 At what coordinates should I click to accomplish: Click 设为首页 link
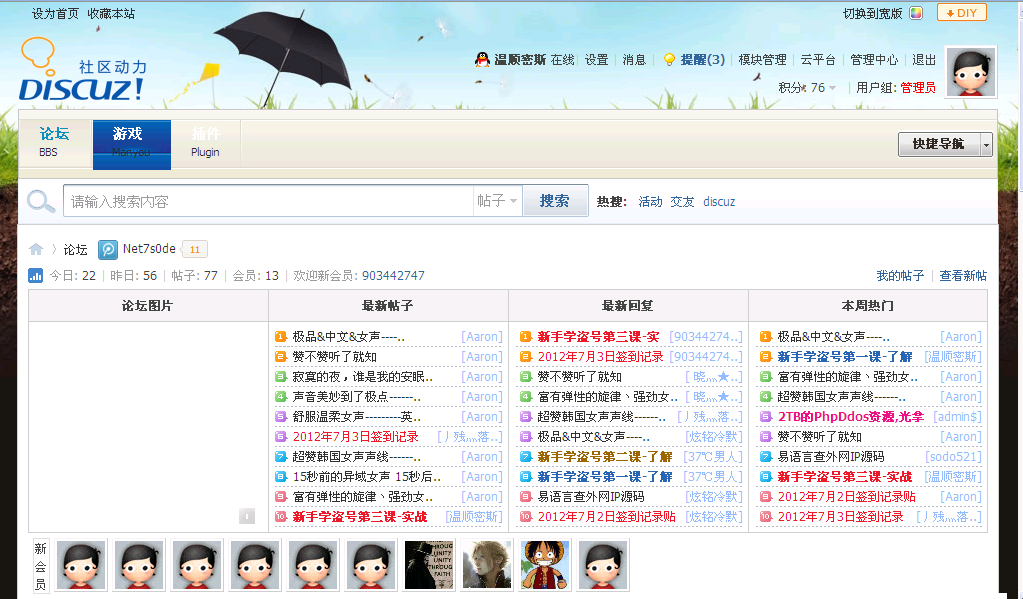[55, 14]
